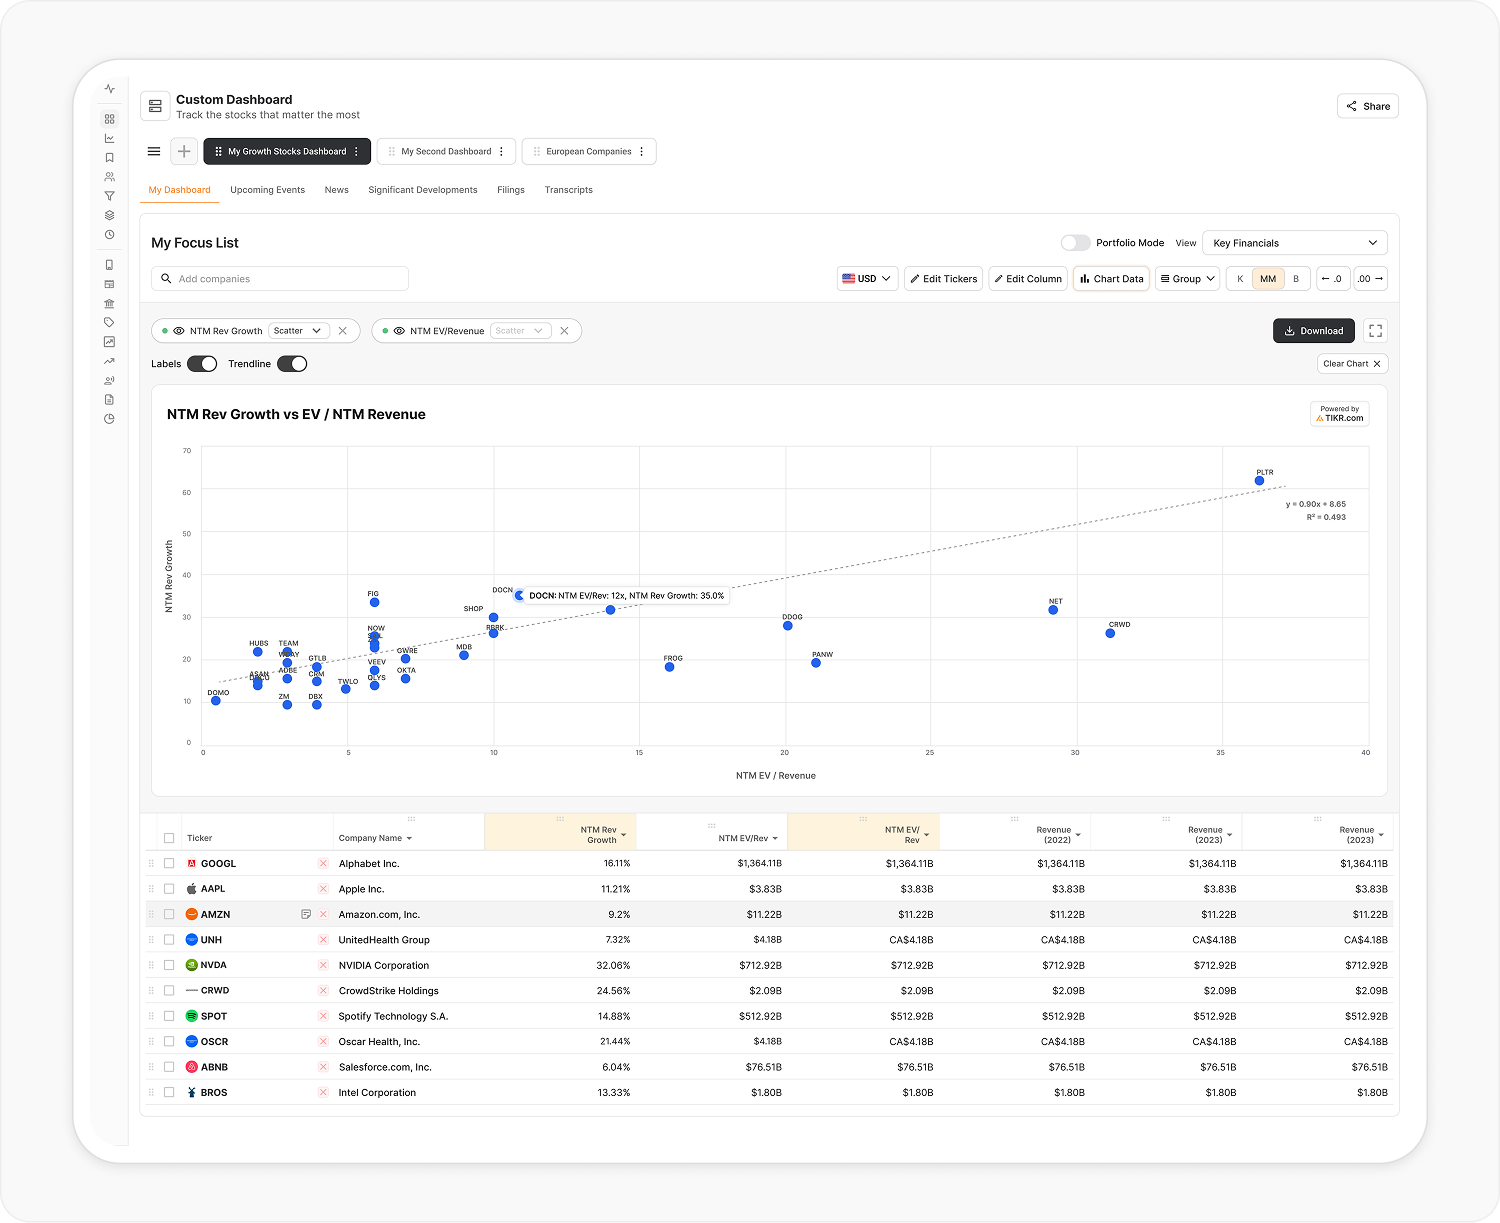
Task: Click the hamburger menu icon beside dashboards
Action: click(154, 152)
